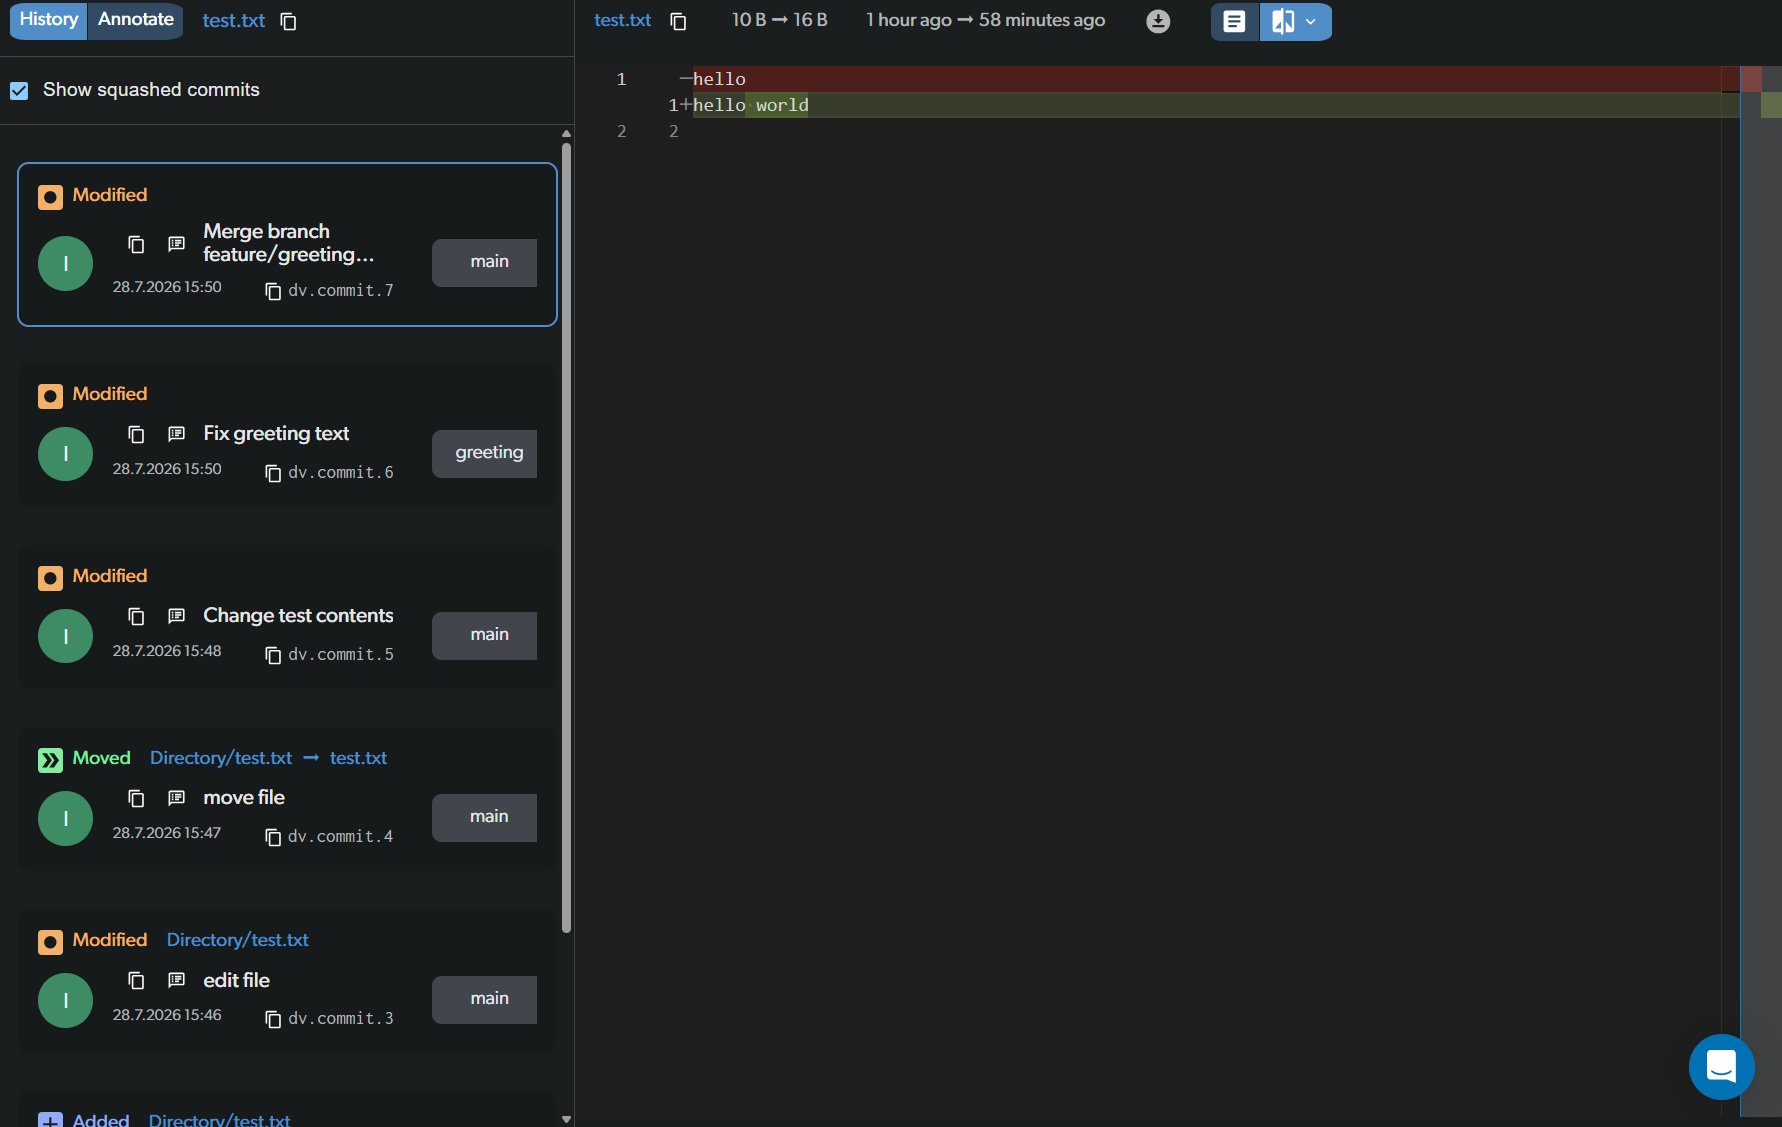Copy the dv.commit.6 commit ID

pos(272,473)
